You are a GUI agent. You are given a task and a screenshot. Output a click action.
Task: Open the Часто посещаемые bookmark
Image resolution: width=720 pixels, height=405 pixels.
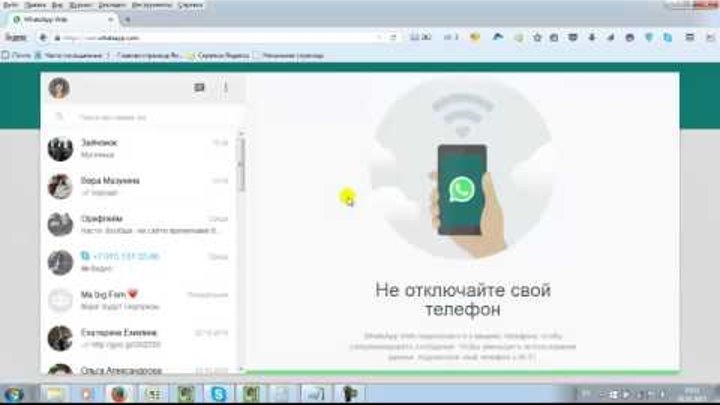[69, 56]
